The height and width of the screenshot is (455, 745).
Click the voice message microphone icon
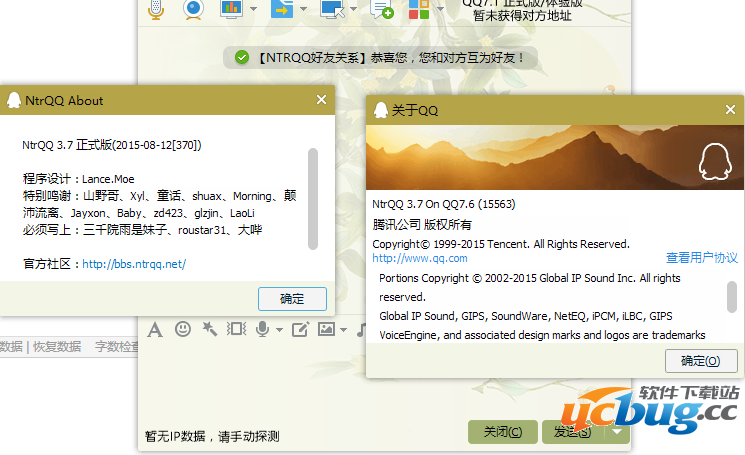coord(262,328)
